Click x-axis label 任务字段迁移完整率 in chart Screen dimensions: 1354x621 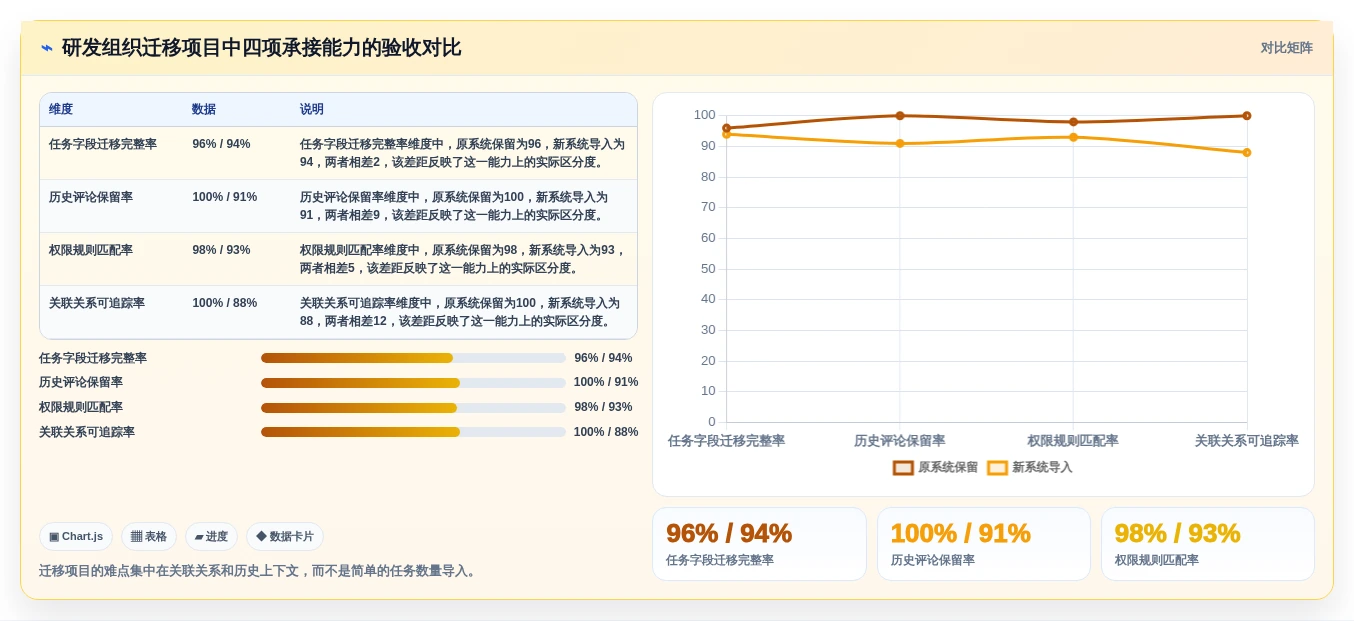tap(726, 441)
